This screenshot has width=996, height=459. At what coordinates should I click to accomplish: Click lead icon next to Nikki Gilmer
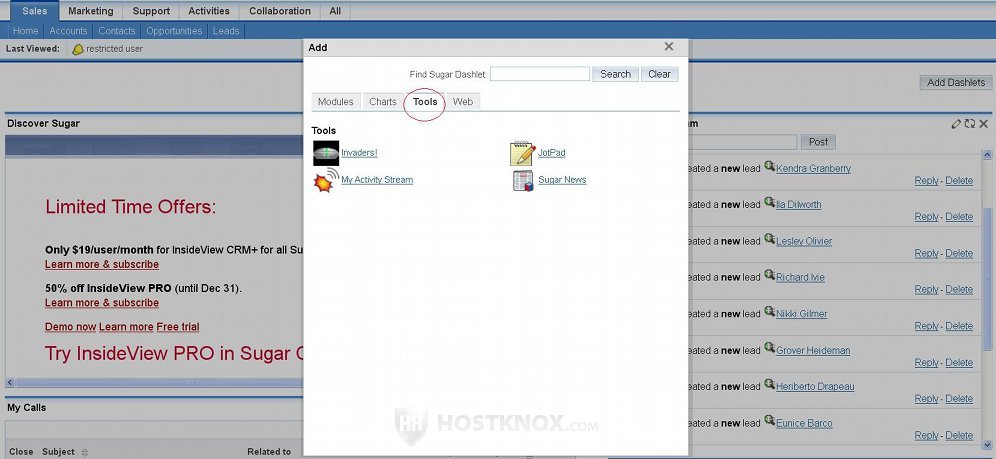pyautogui.click(x=769, y=312)
